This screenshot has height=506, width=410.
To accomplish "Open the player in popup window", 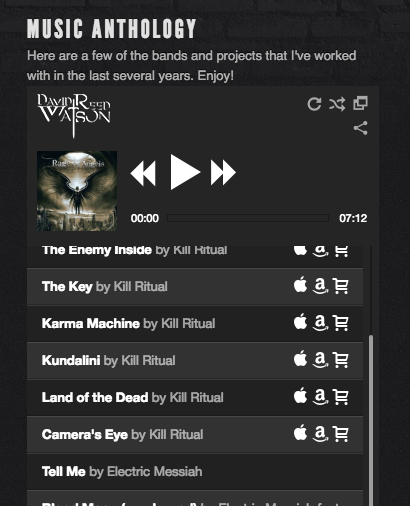I will point(360,103).
